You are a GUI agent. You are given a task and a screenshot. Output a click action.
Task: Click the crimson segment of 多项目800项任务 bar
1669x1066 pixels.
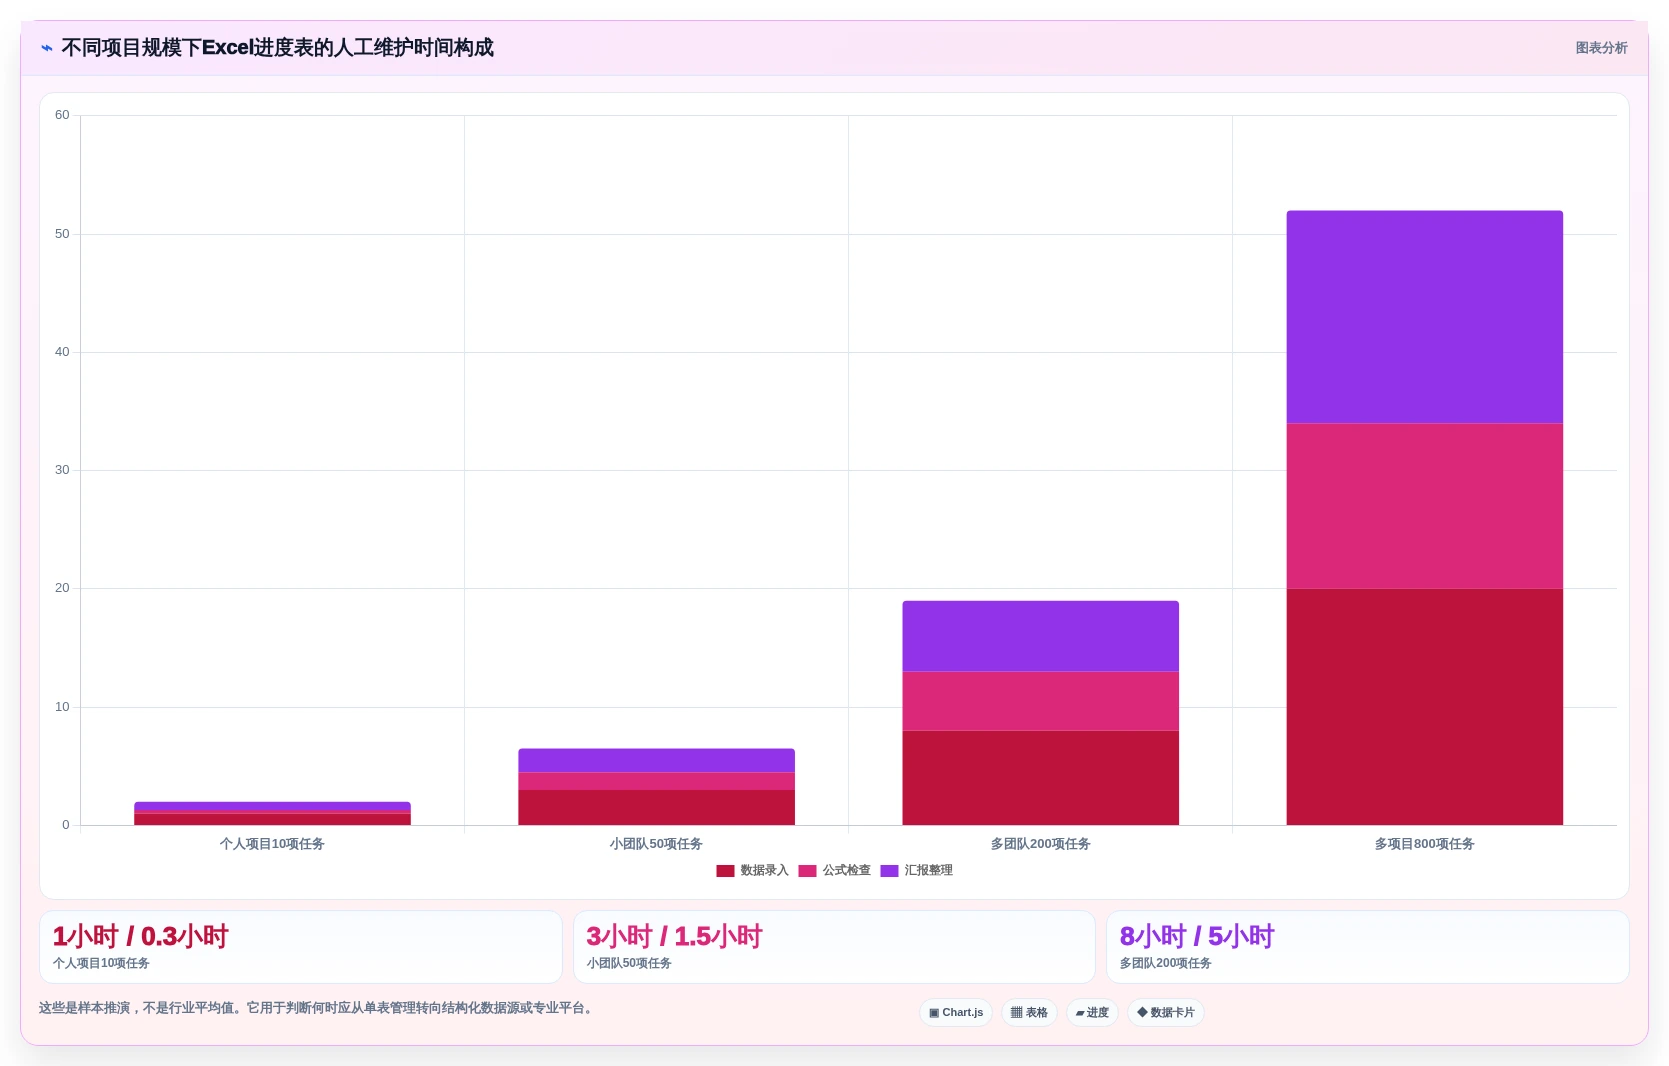point(1424,707)
